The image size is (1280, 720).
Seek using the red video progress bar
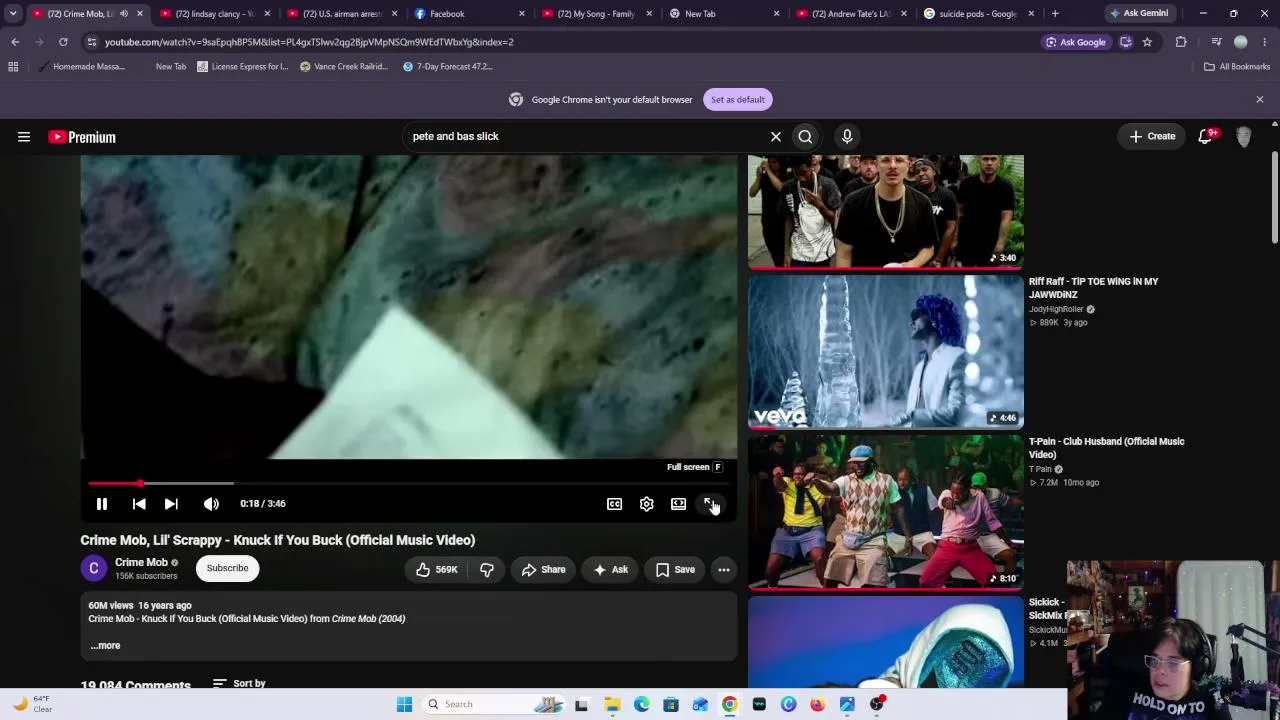click(409, 484)
